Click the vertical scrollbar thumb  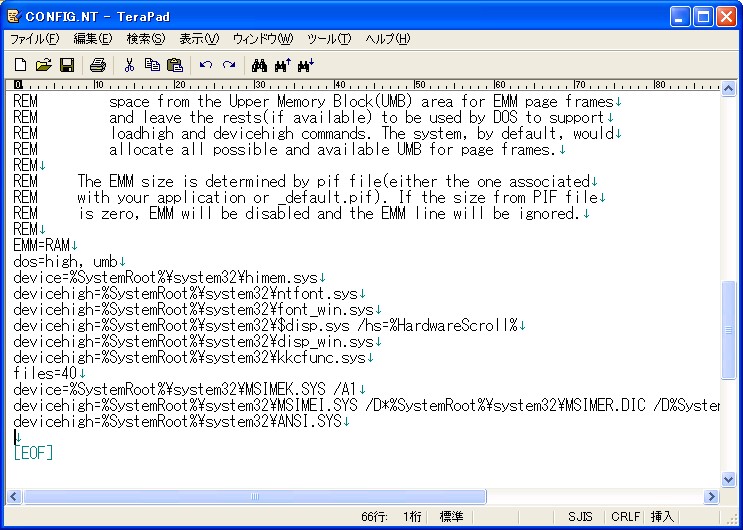tap(728, 330)
